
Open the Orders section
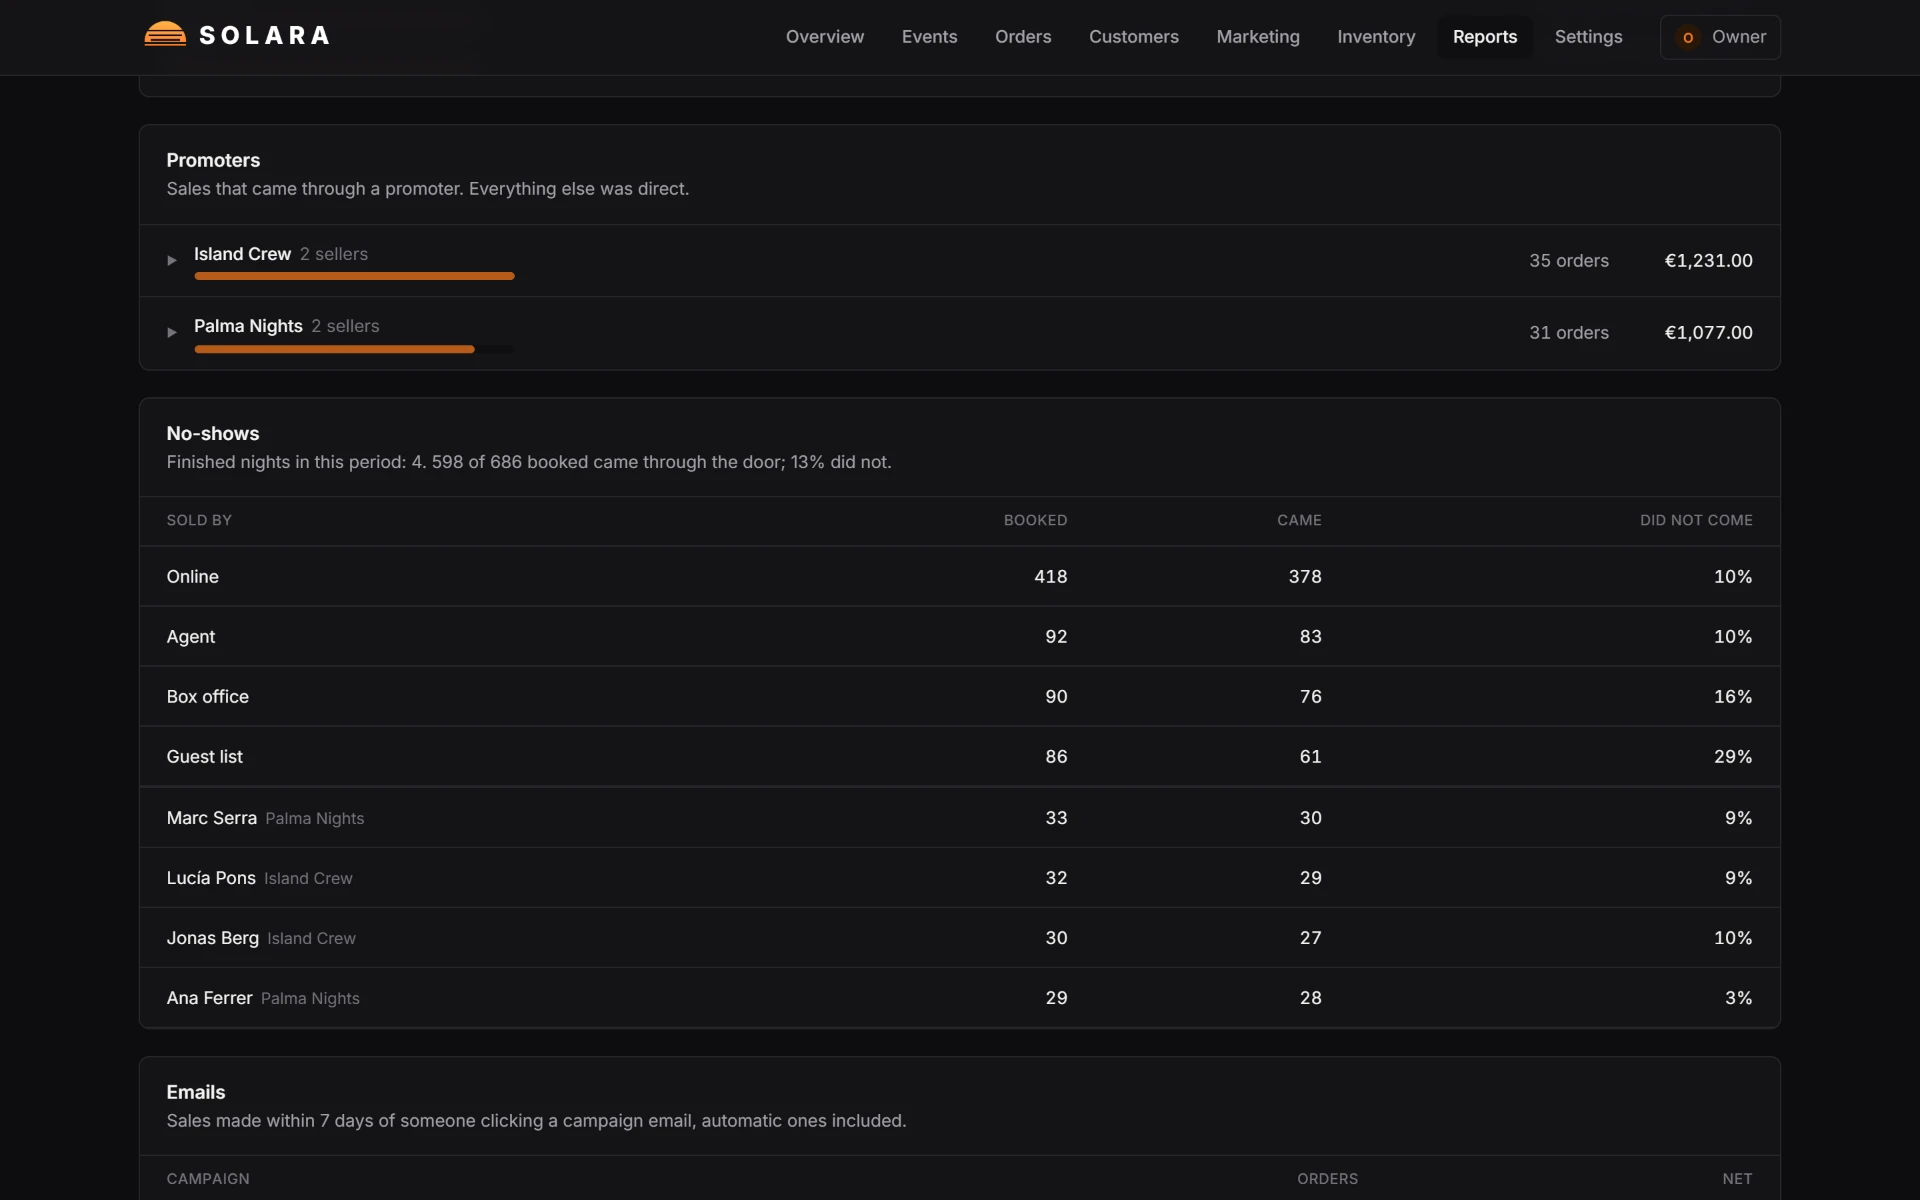[1023, 37]
